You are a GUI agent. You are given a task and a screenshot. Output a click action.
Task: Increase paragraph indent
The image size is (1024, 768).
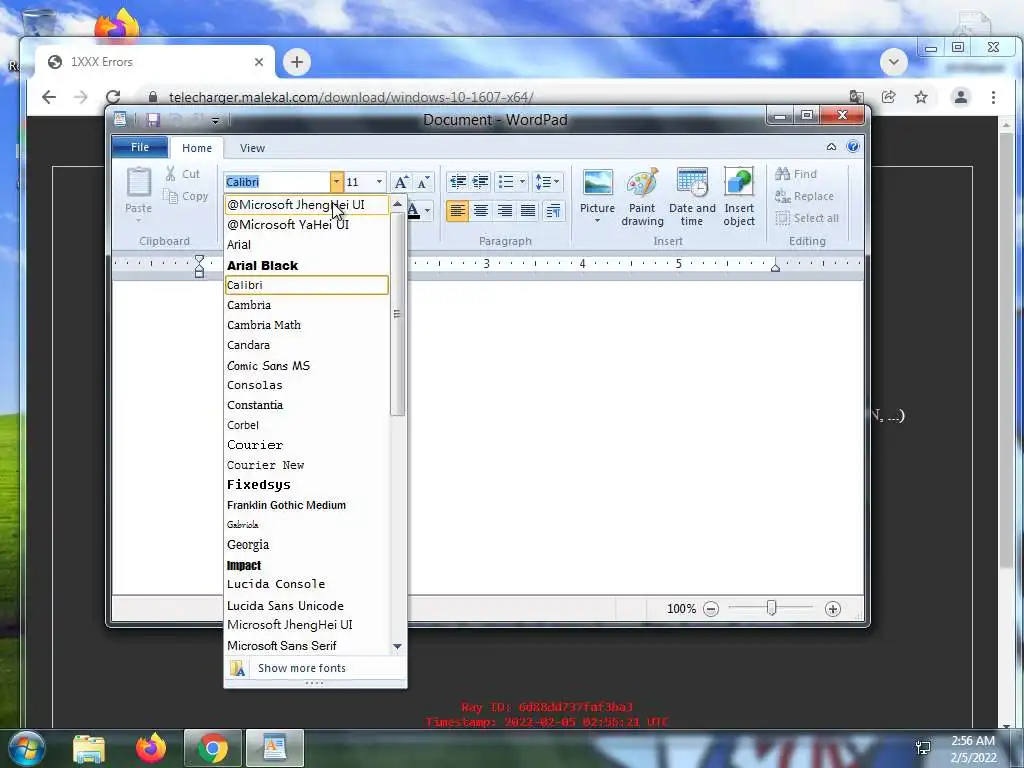(x=481, y=182)
